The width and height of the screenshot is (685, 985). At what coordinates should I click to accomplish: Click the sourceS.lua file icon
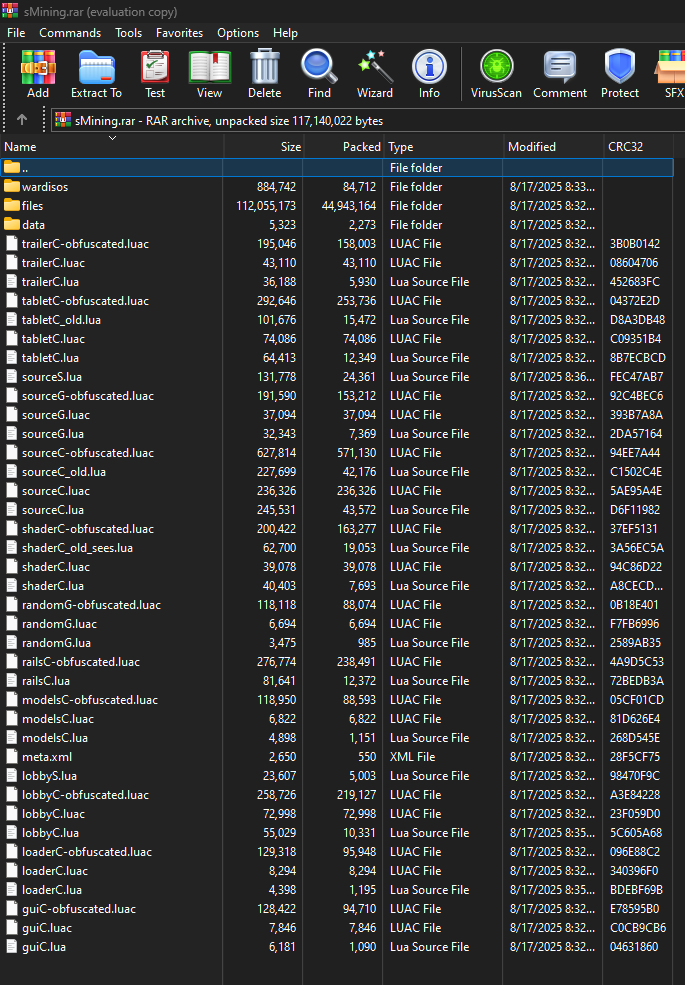[x=11, y=376]
